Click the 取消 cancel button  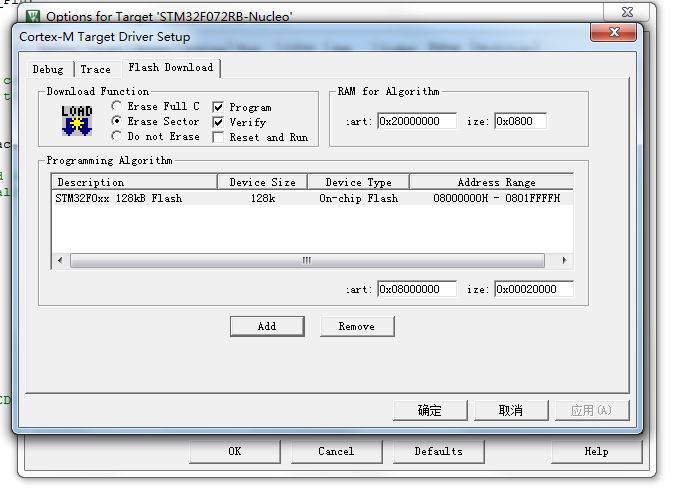pyautogui.click(x=511, y=410)
